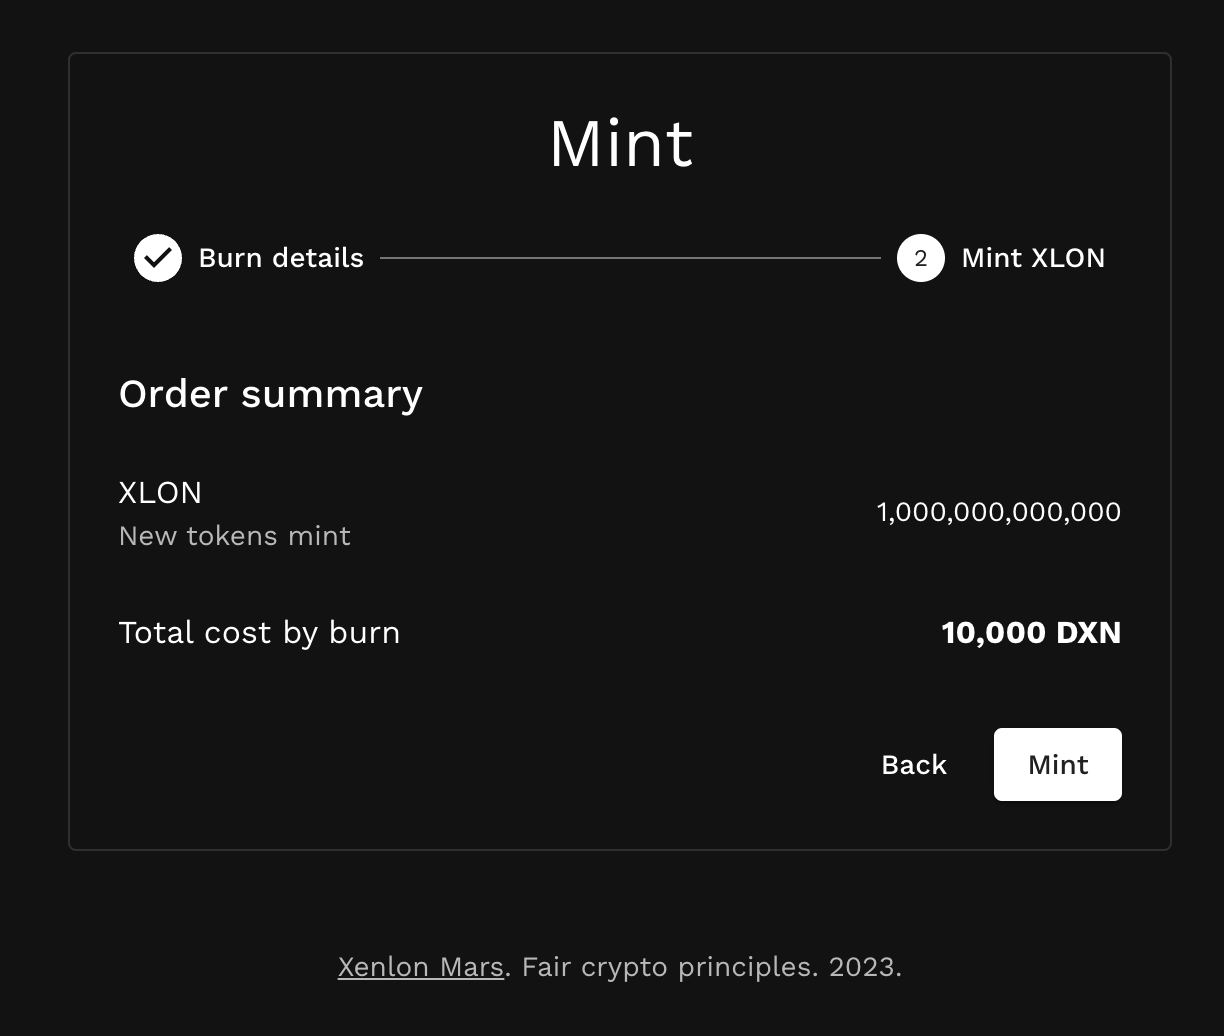Viewport: 1224px width, 1036px height.
Task: Click the XLON token name in summary
Action: point(160,493)
